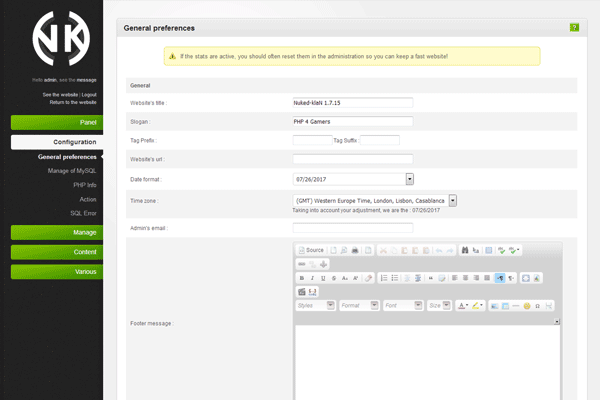Toggle bold formatting in footer editor
The height and width of the screenshot is (400, 600).
(x=302, y=277)
